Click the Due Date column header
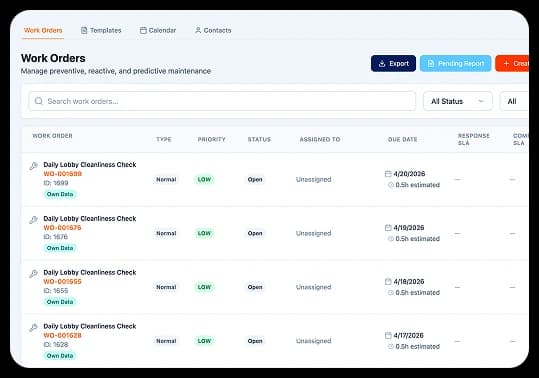This screenshot has width=539, height=378. (403, 139)
